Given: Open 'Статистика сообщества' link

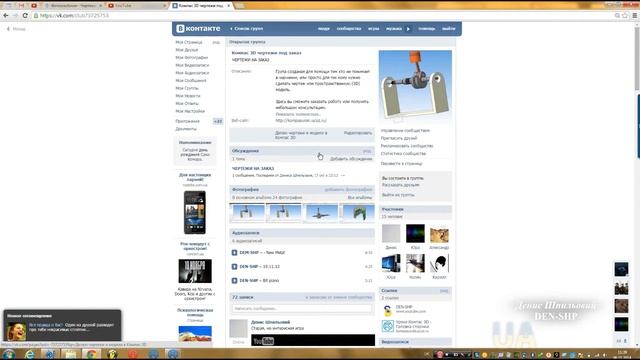Looking at the screenshot, I should (403, 153).
